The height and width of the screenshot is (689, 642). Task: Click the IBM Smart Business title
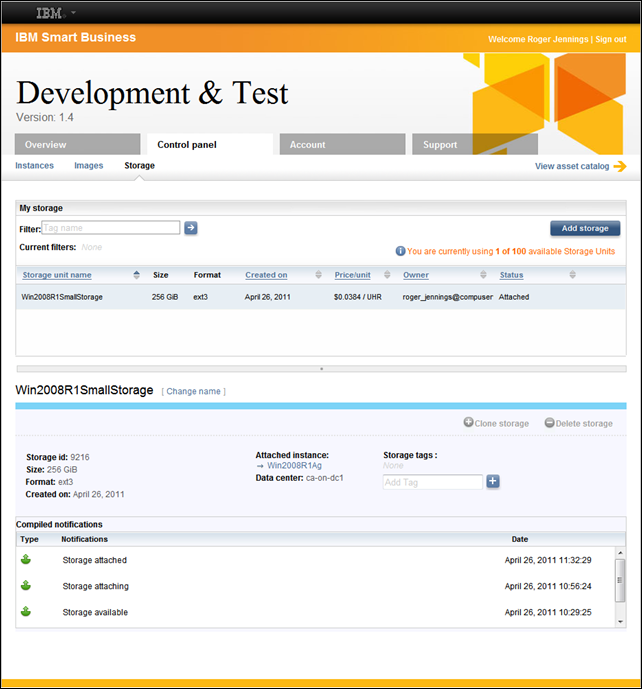76,37
